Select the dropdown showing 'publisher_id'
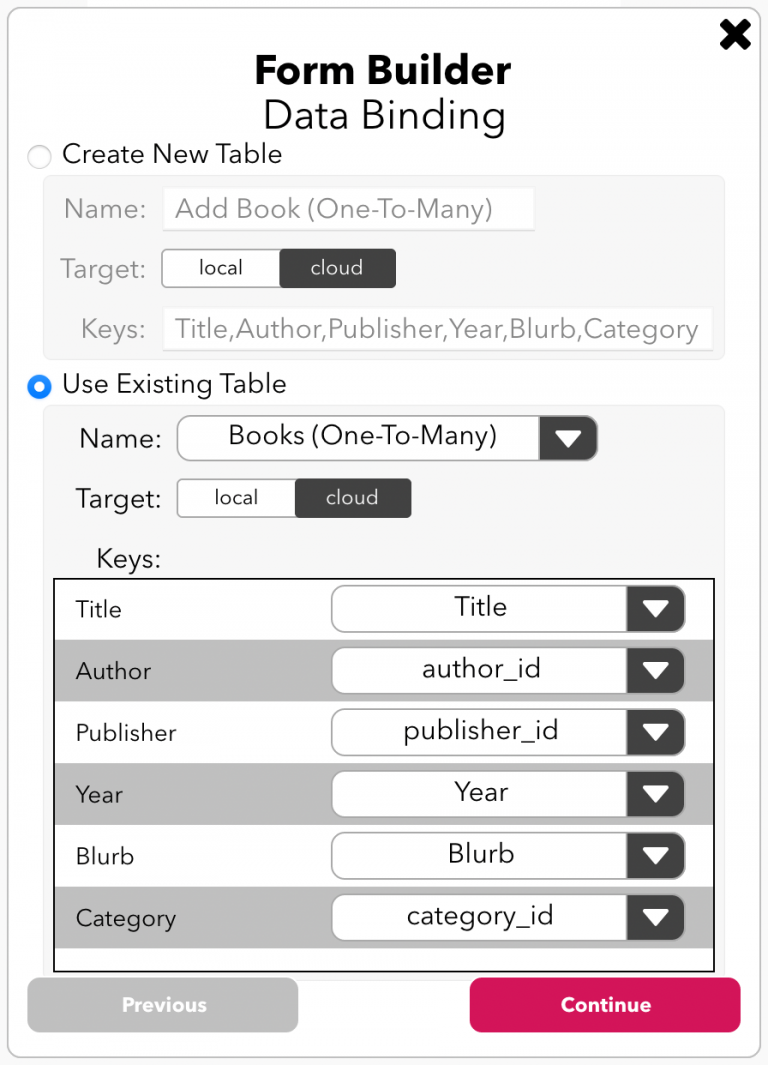Viewport: 768px width, 1065px height. (x=480, y=732)
